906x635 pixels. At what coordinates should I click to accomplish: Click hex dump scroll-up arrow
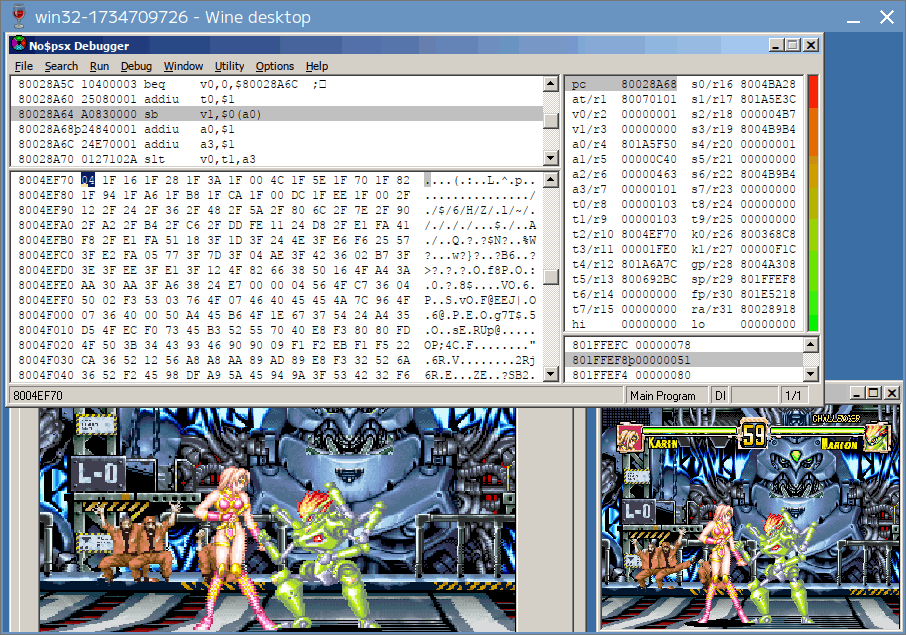click(551, 180)
